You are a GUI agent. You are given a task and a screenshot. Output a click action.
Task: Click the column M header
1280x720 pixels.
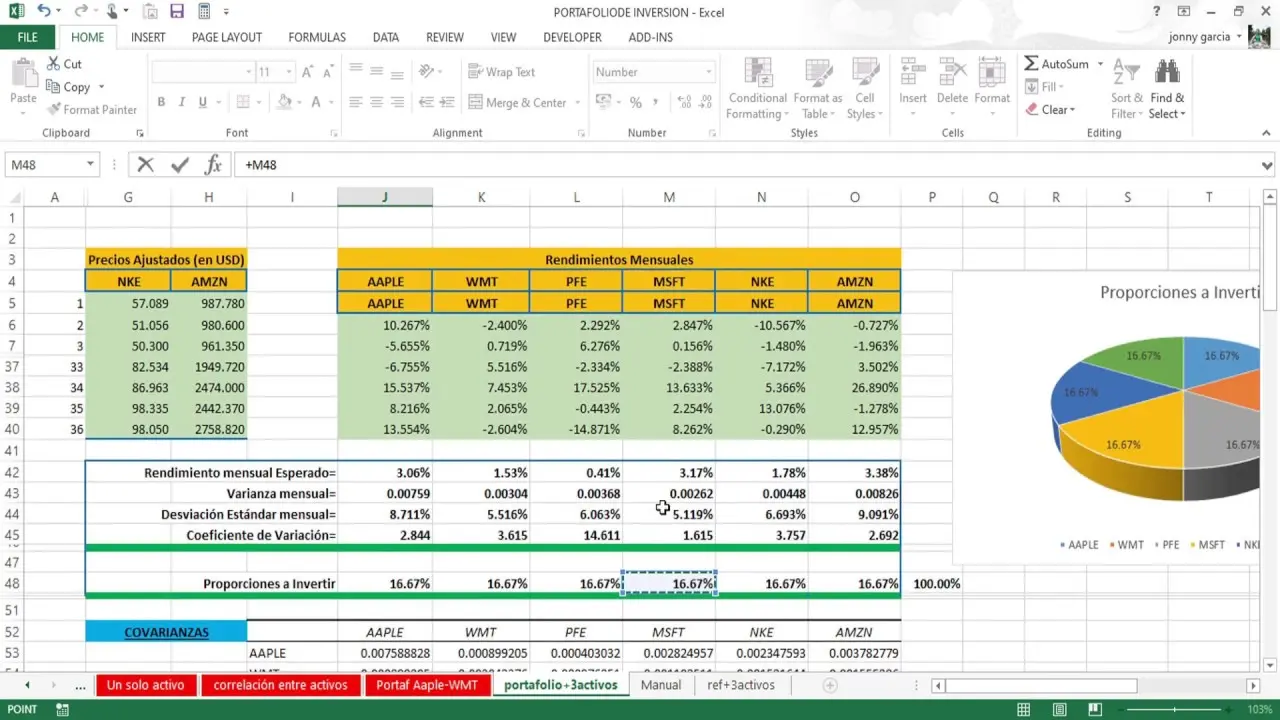click(x=669, y=197)
